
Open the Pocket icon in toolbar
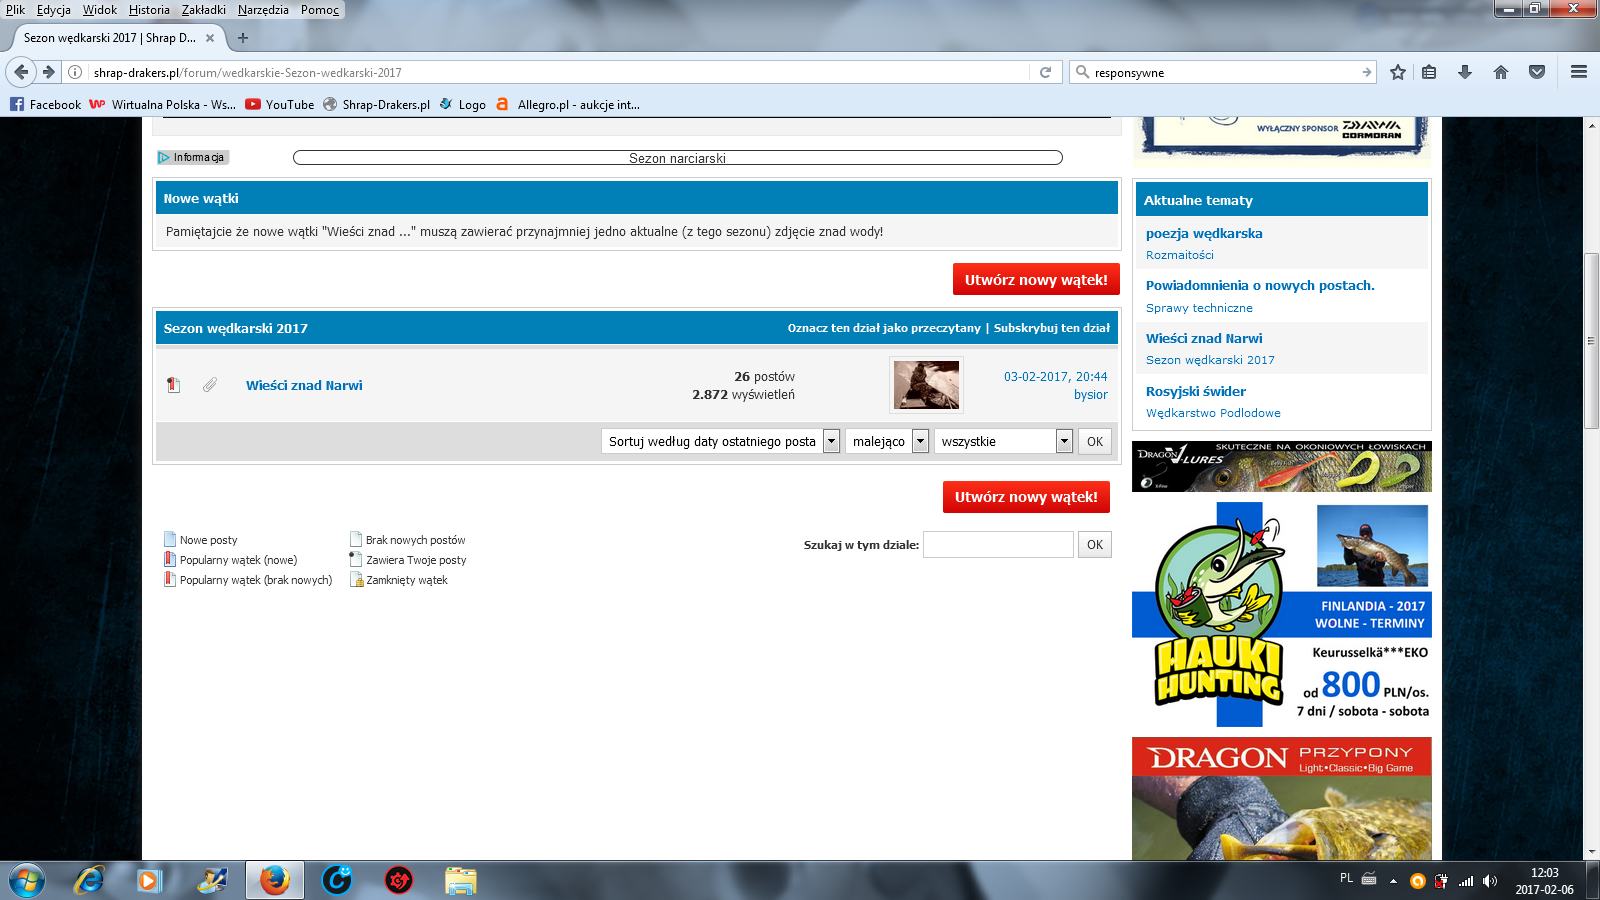point(1537,72)
